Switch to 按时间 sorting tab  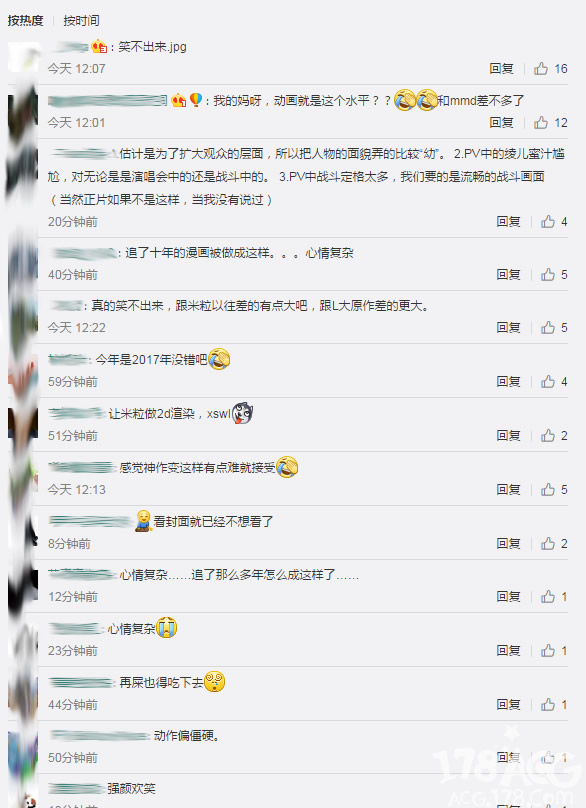(81, 21)
